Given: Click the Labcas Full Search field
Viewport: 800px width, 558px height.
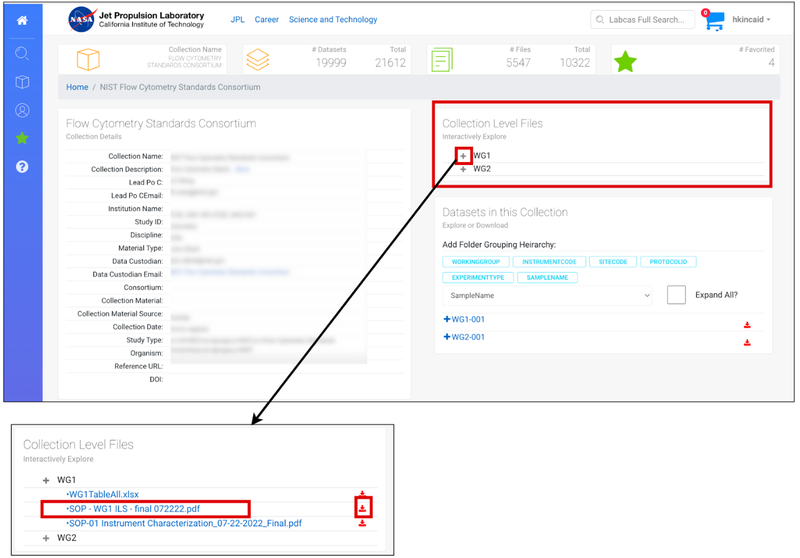Looking at the screenshot, I should coord(642,20).
